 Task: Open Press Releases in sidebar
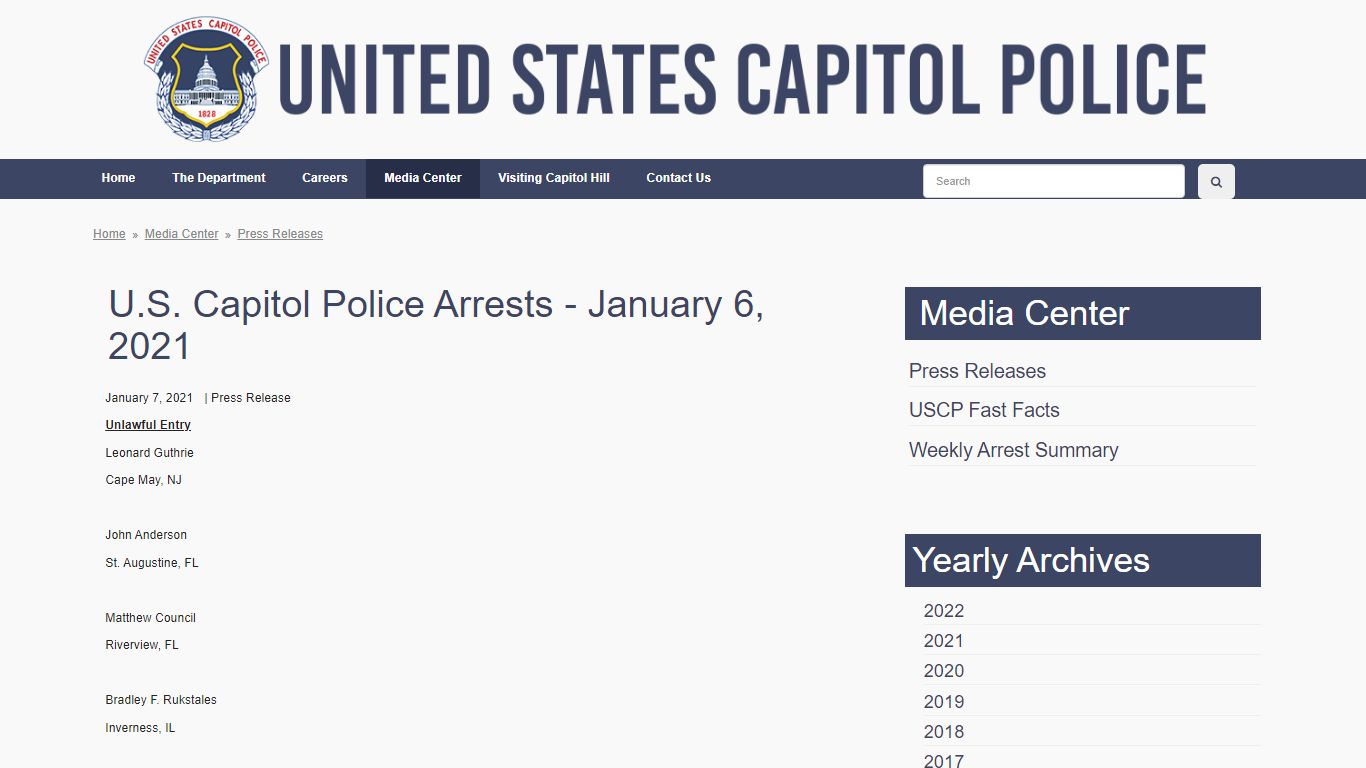click(x=977, y=371)
